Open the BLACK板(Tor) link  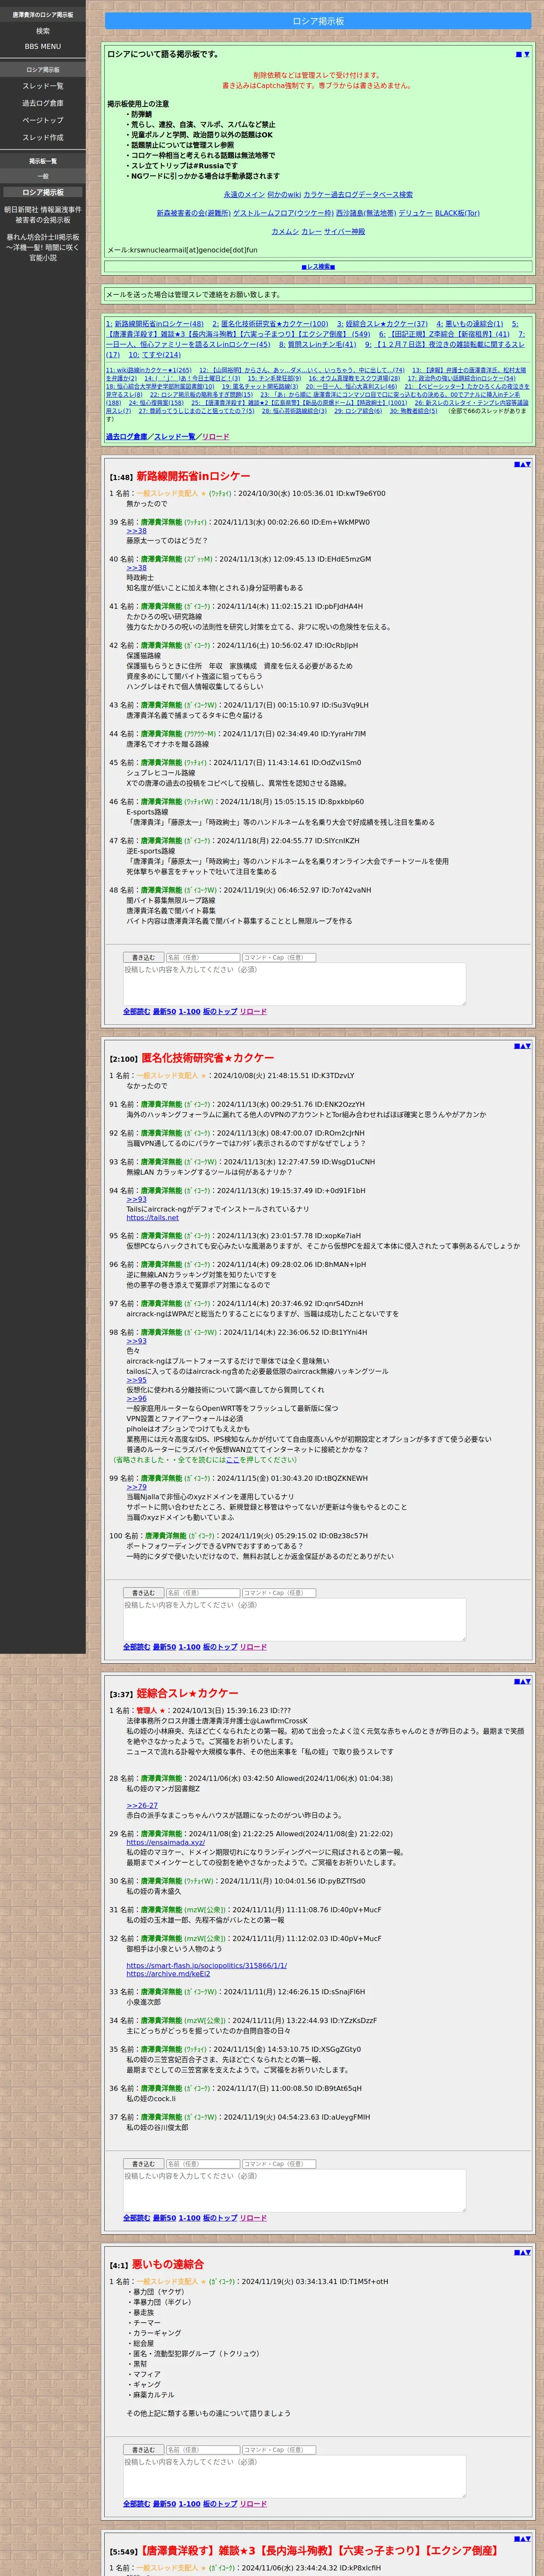point(457,213)
